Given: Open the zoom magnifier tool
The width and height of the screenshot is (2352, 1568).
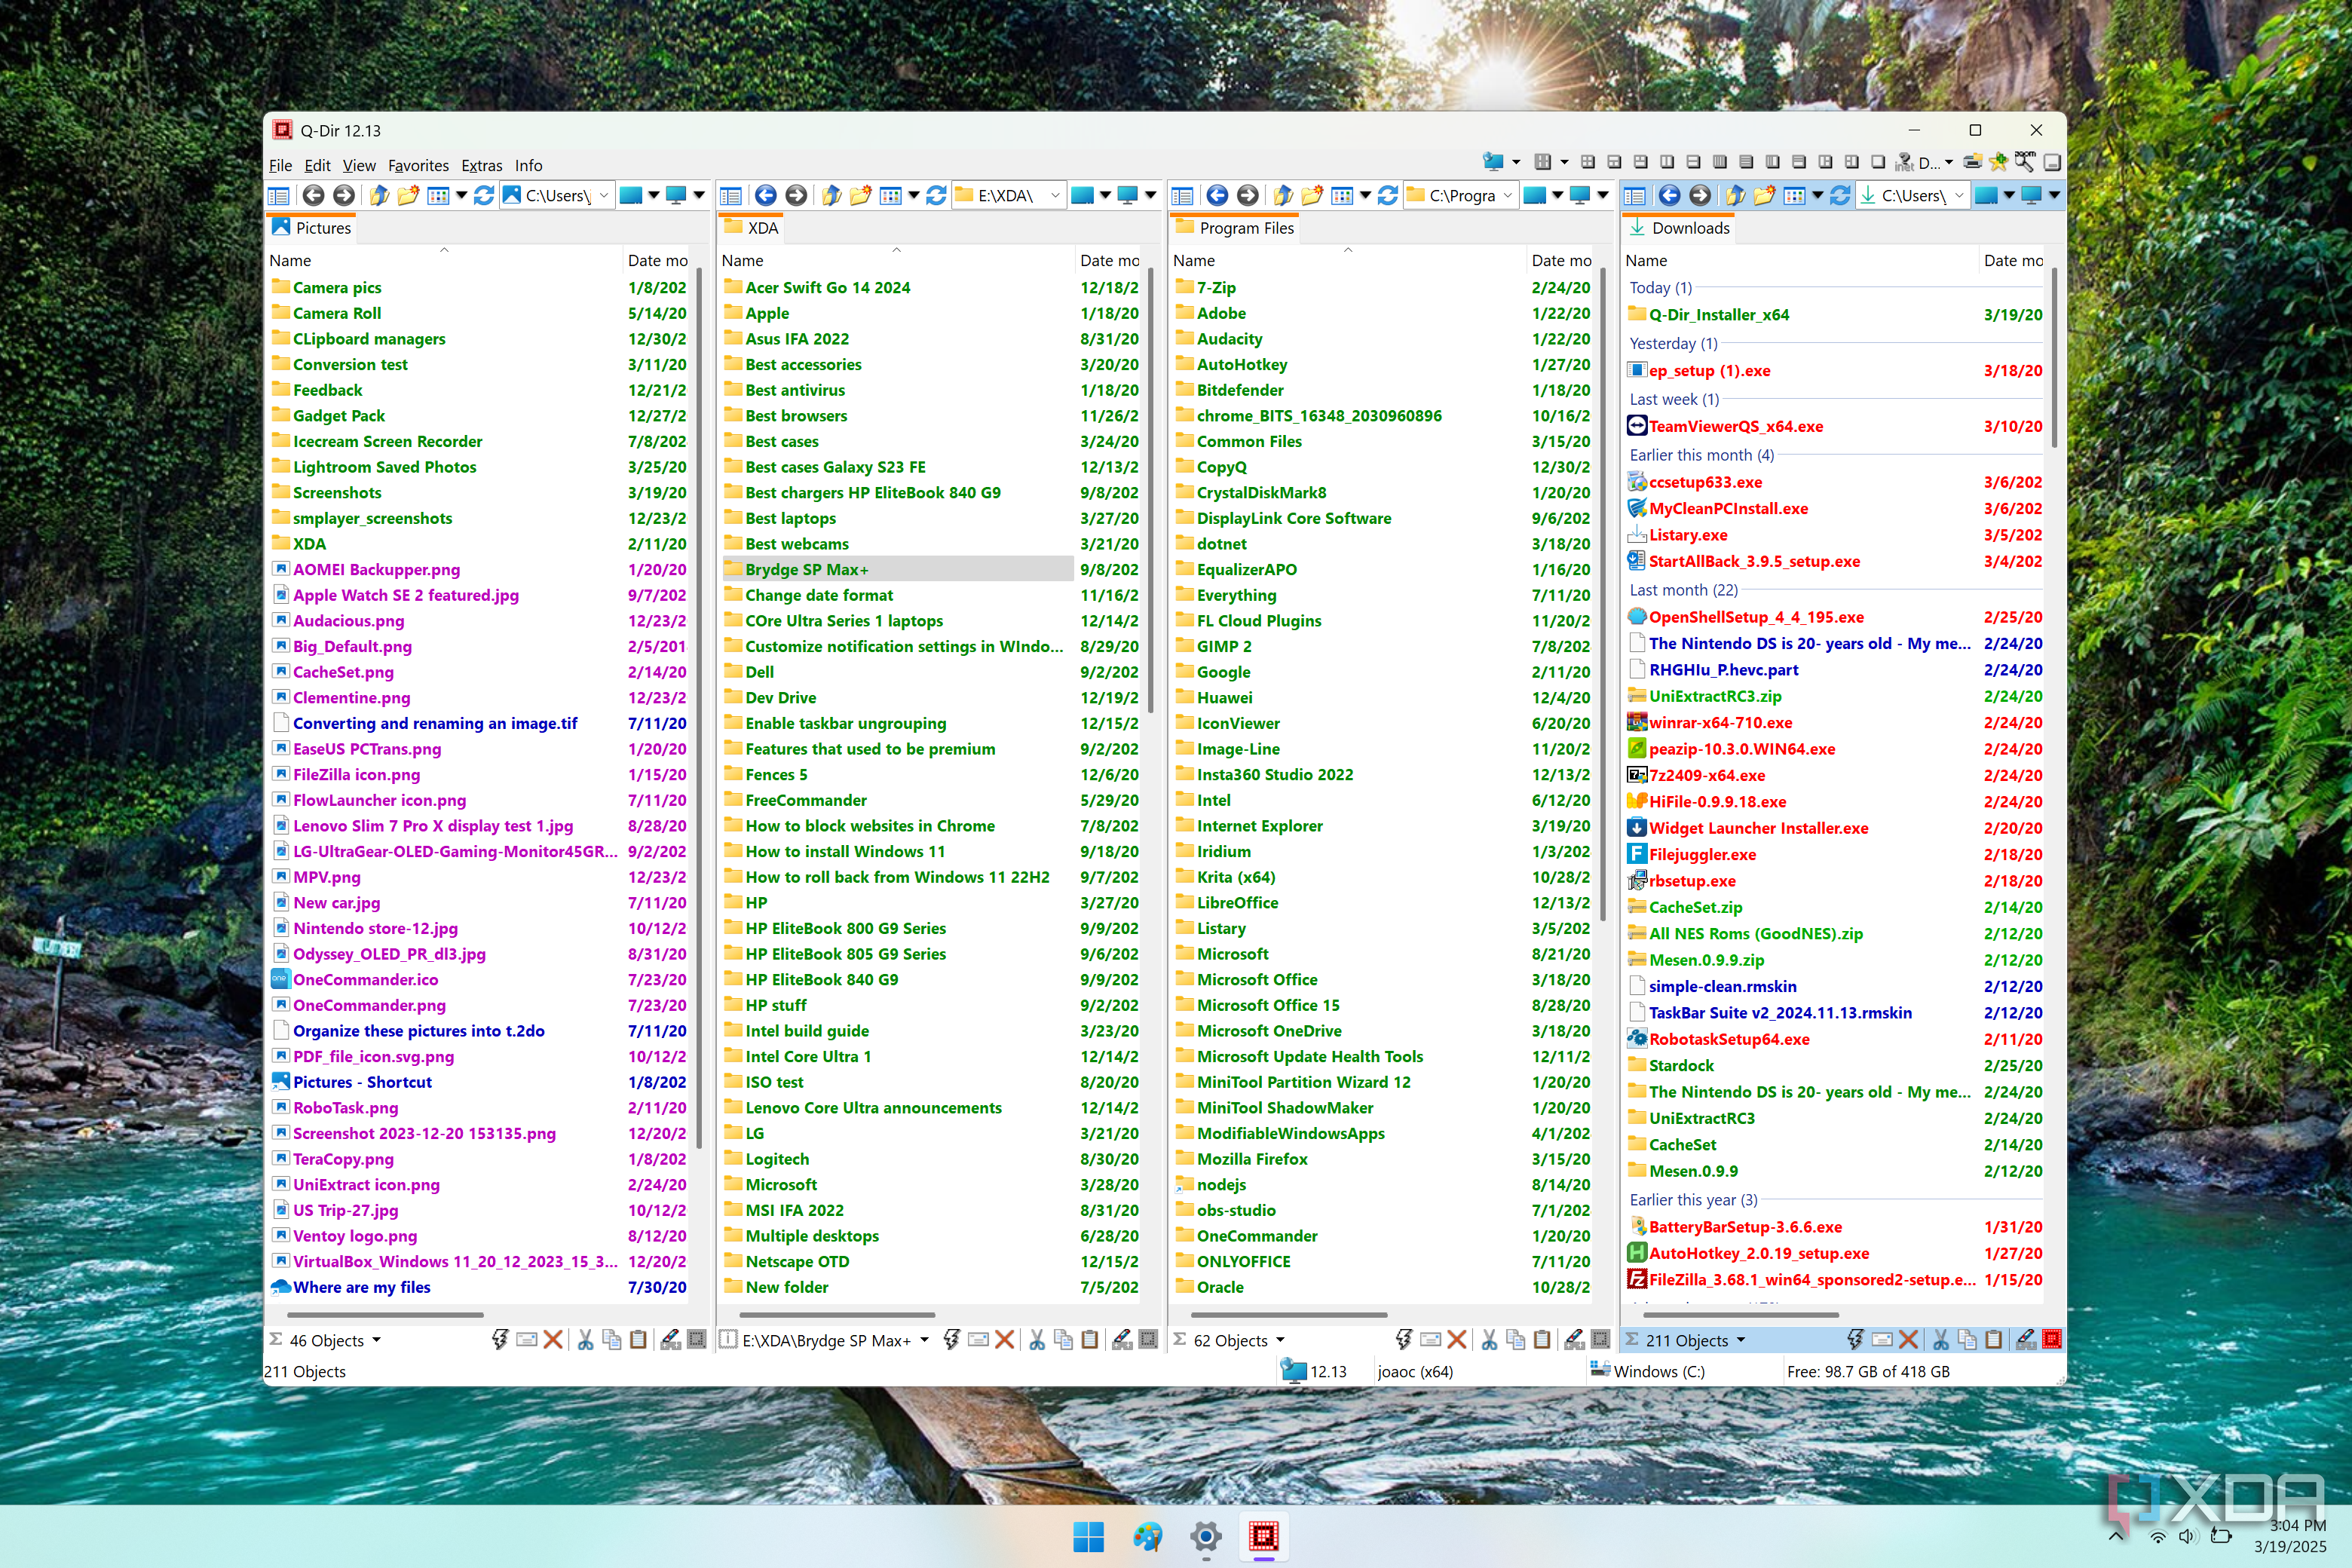Looking at the screenshot, I should tap(2025, 162).
